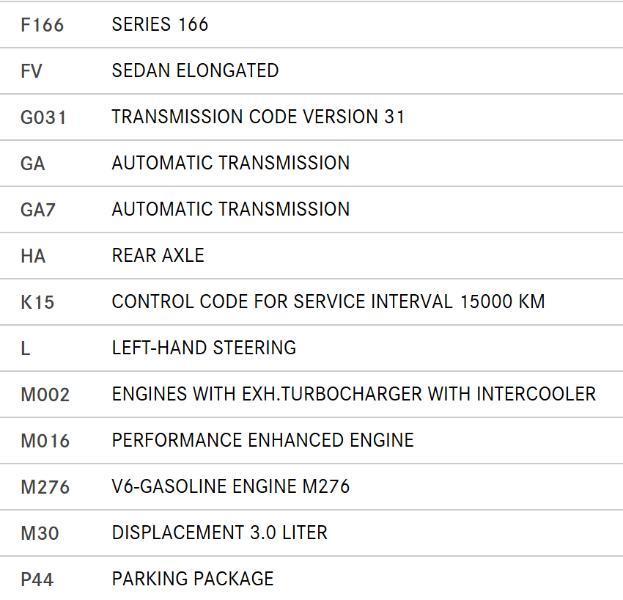Click the M002 code cell

[45, 395]
